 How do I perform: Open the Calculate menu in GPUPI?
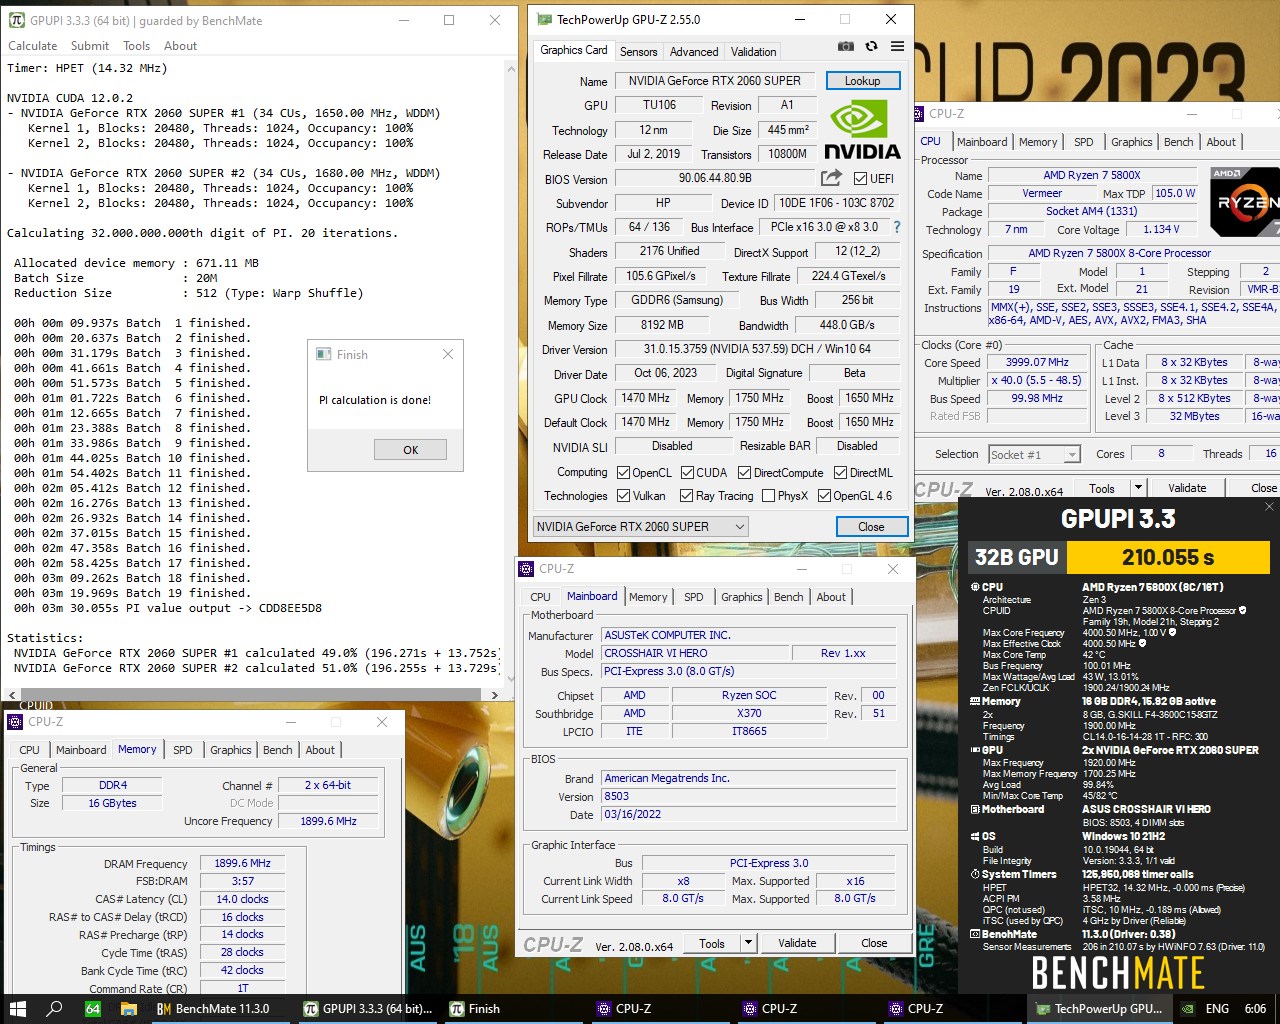[33, 46]
